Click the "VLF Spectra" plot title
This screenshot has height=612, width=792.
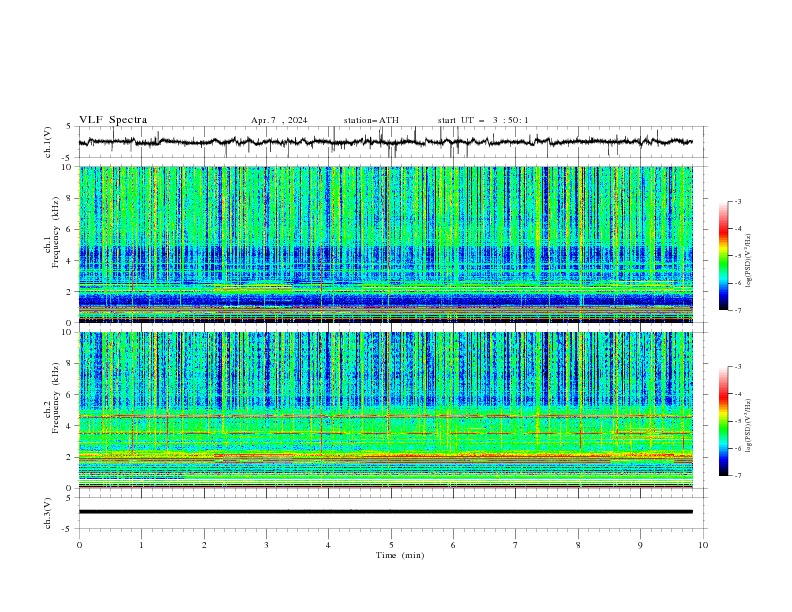pos(113,120)
